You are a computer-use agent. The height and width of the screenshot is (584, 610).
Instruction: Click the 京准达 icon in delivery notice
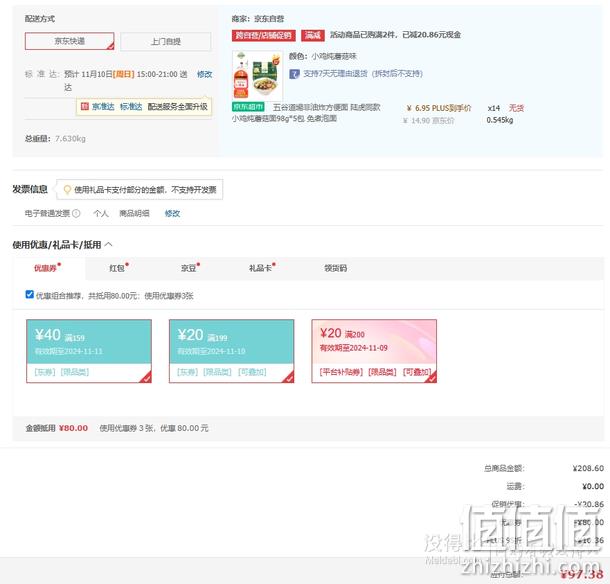(x=85, y=106)
